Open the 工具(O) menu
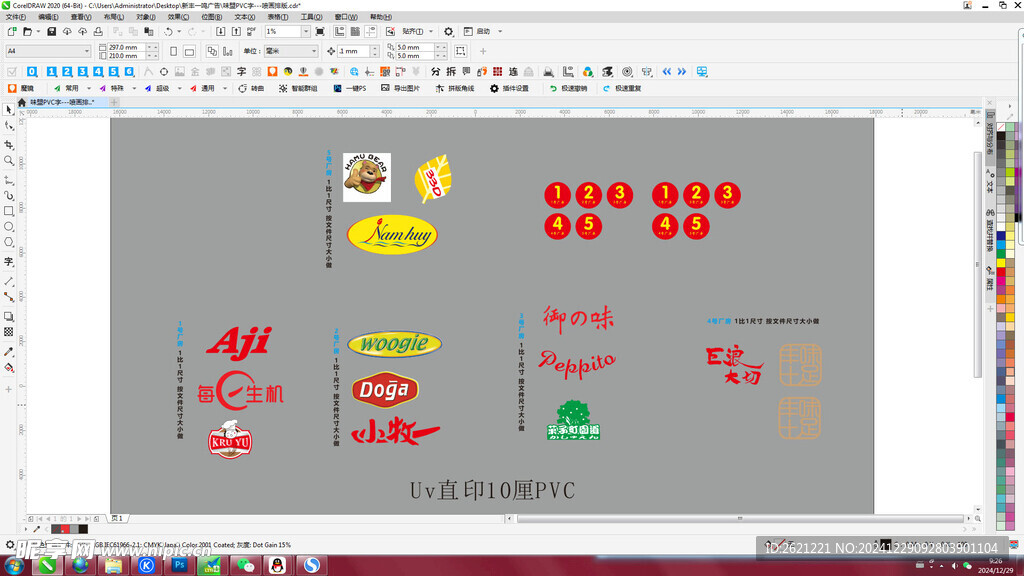 point(312,17)
